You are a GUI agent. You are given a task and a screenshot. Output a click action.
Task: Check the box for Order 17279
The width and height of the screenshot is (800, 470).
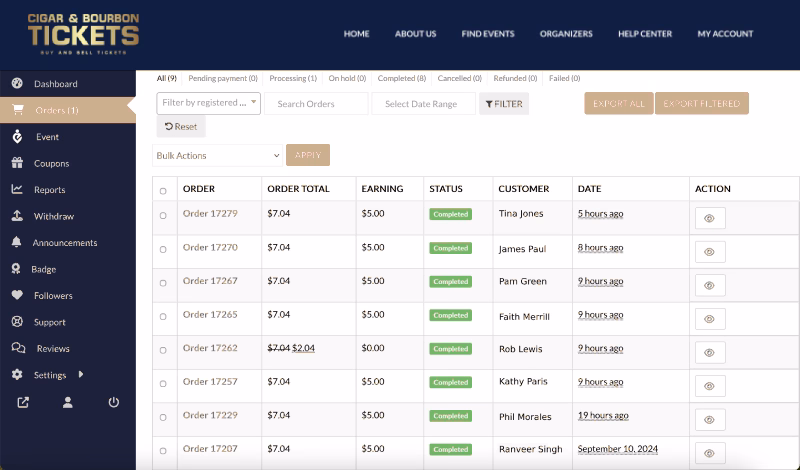[x=163, y=215]
